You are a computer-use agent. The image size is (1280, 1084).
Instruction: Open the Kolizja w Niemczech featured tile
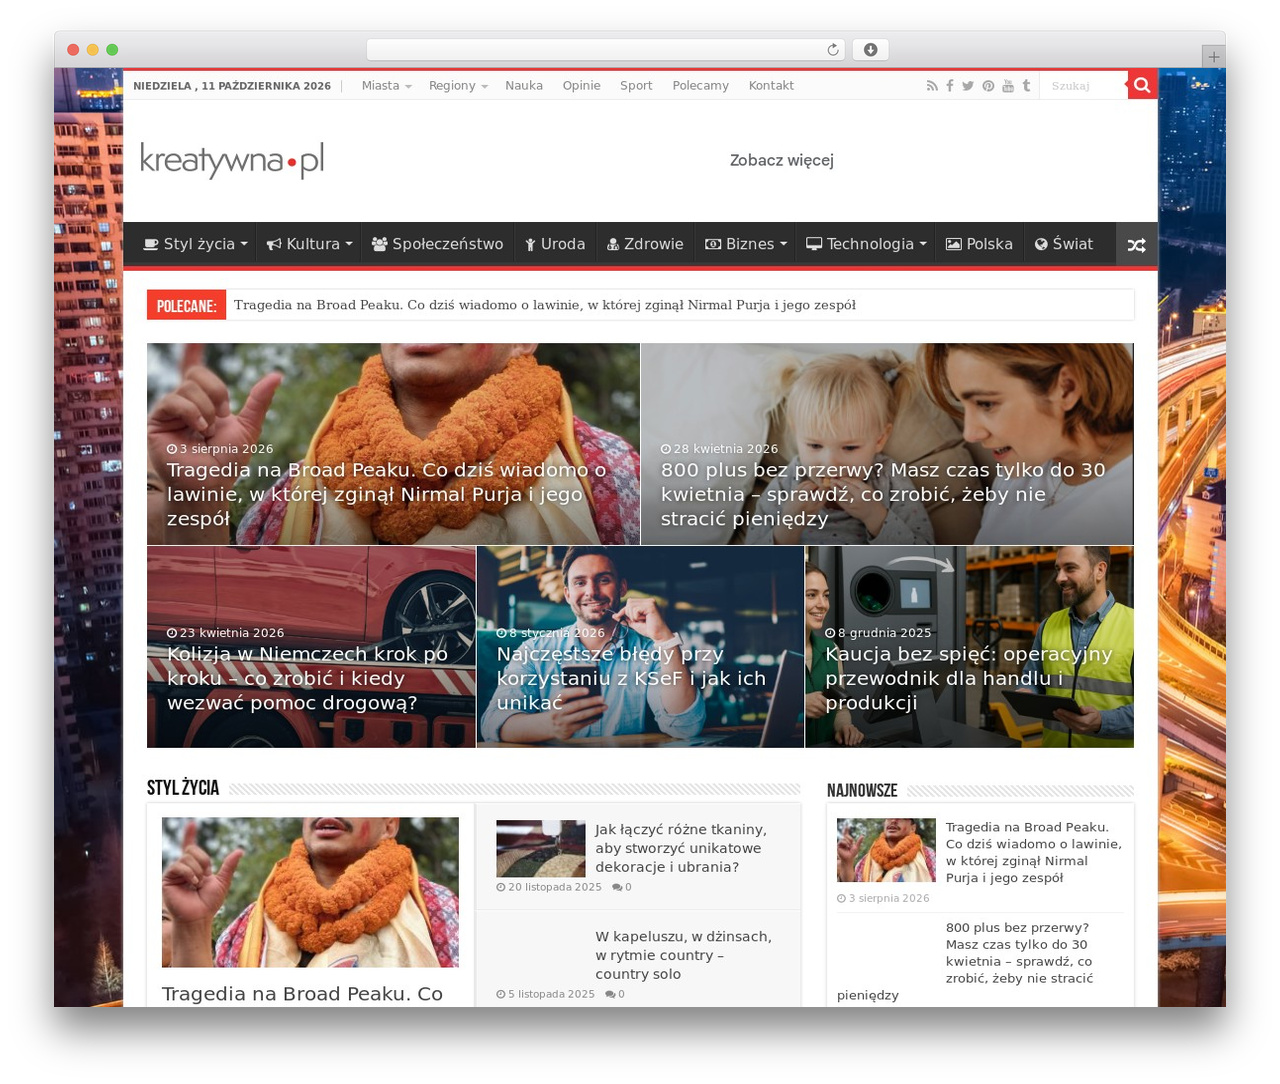311,647
